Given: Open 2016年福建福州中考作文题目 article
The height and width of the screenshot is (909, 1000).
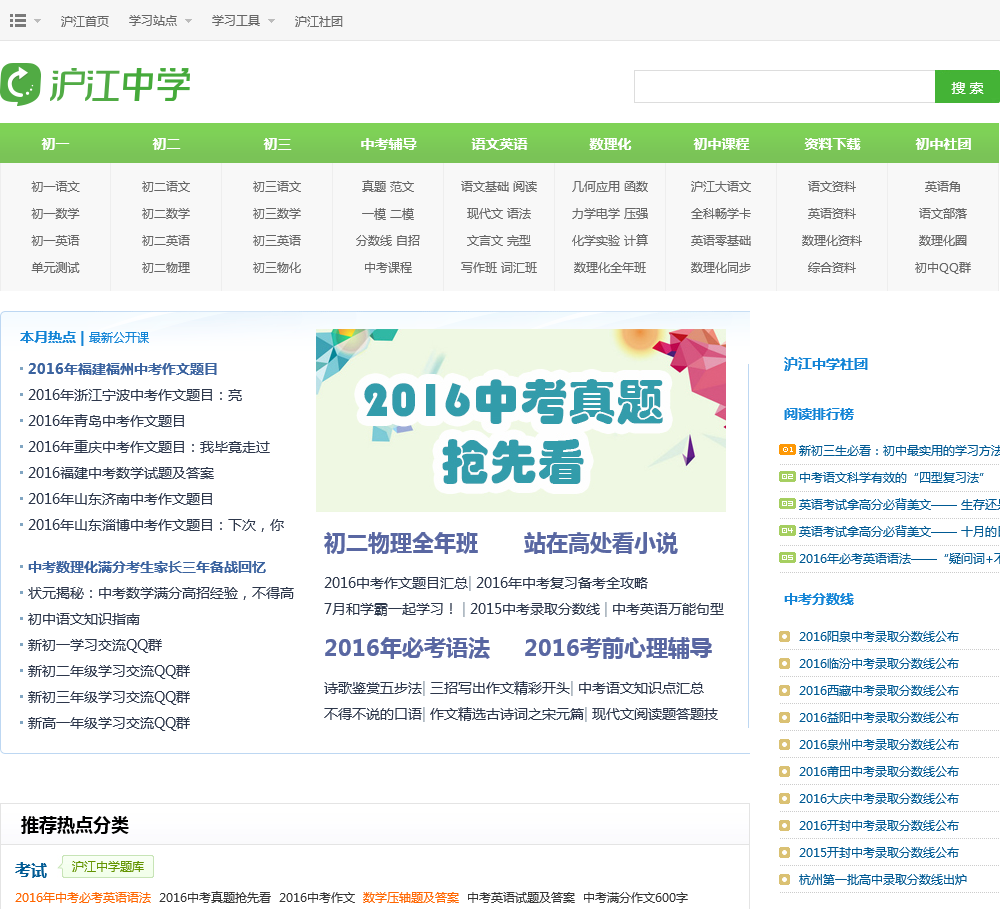Looking at the screenshot, I should (123, 369).
